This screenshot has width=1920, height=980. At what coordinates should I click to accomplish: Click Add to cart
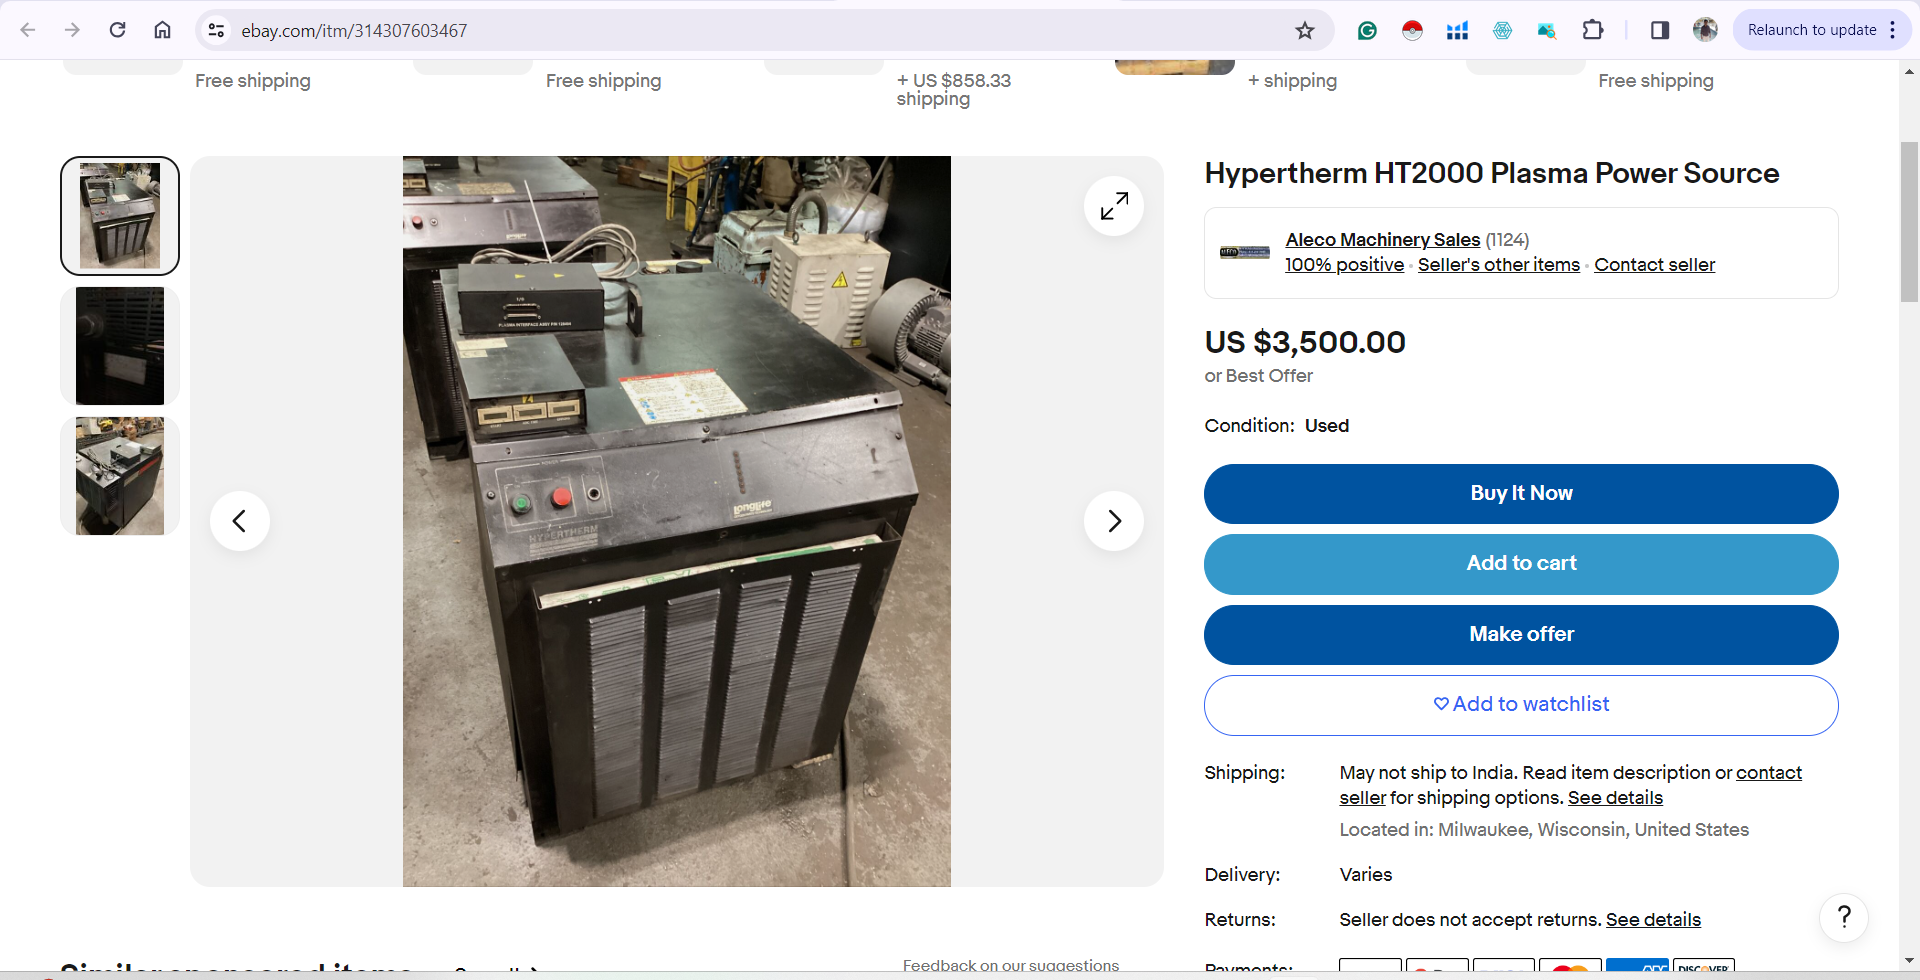(x=1521, y=564)
